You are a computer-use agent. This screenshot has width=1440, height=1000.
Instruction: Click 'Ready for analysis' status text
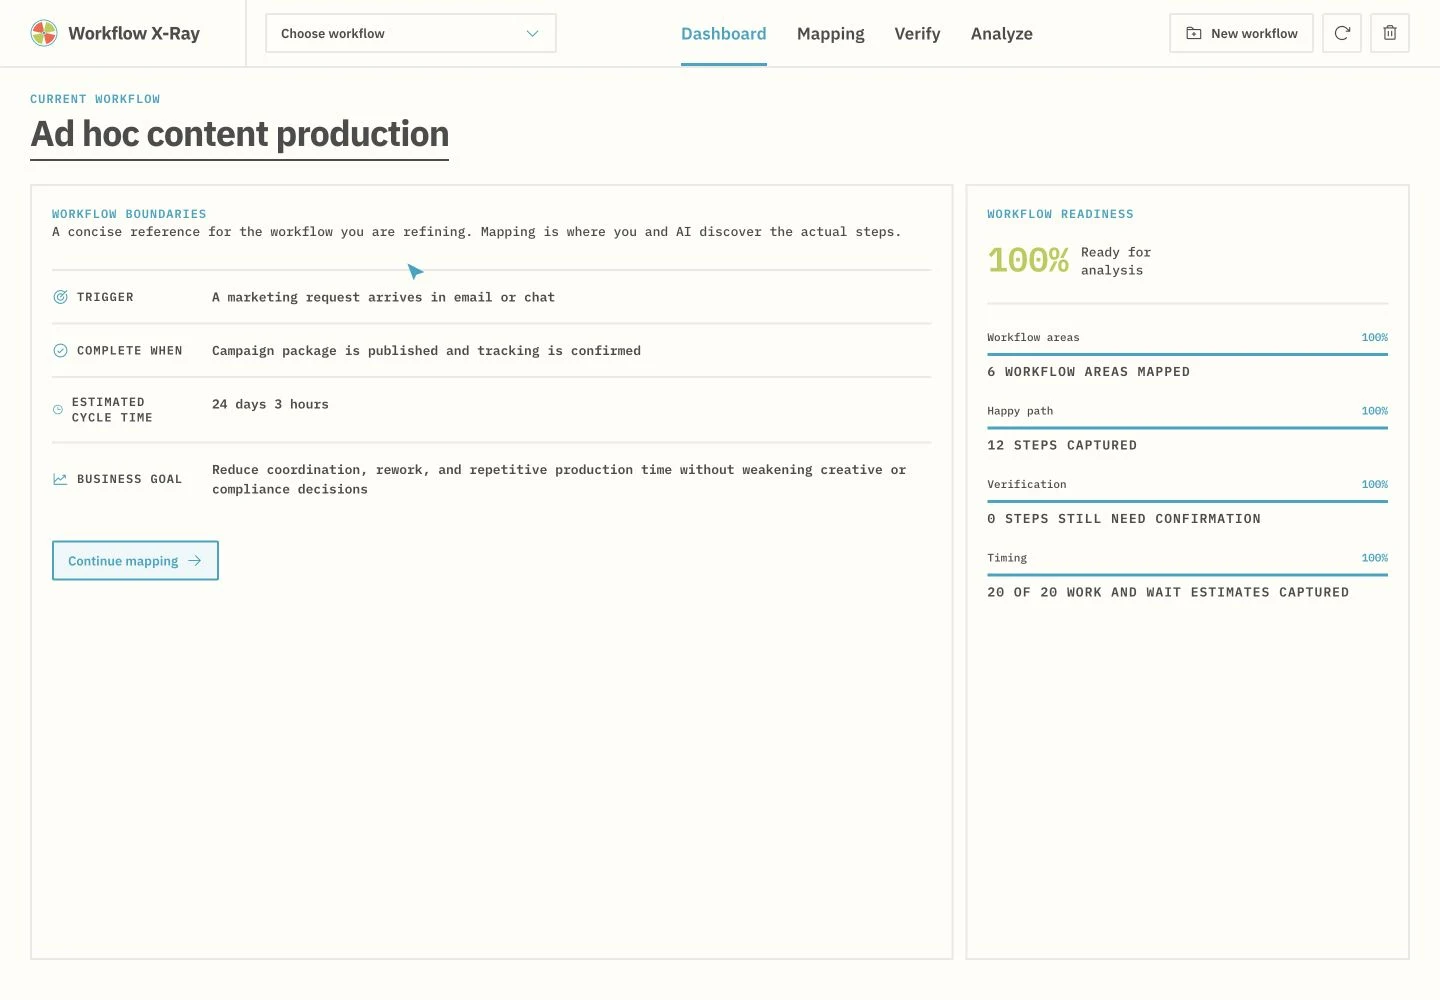(1116, 261)
